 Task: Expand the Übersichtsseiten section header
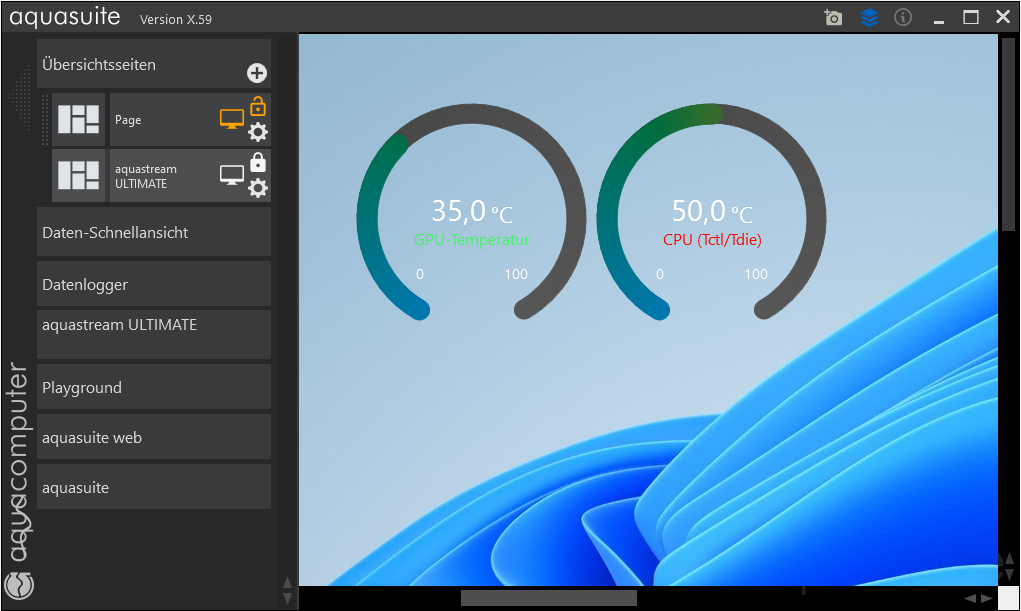[140, 65]
